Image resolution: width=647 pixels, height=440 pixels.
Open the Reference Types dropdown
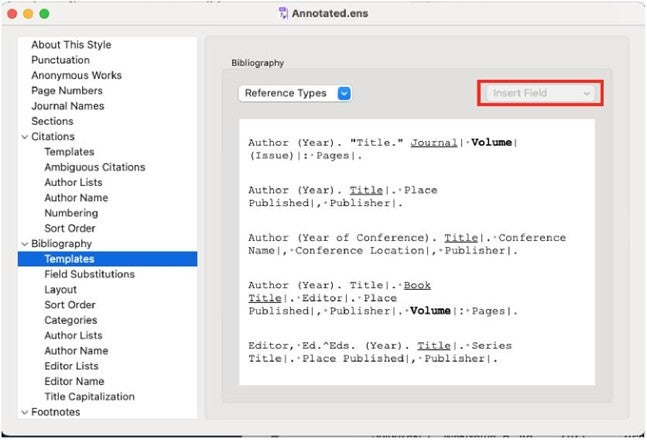pos(295,93)
